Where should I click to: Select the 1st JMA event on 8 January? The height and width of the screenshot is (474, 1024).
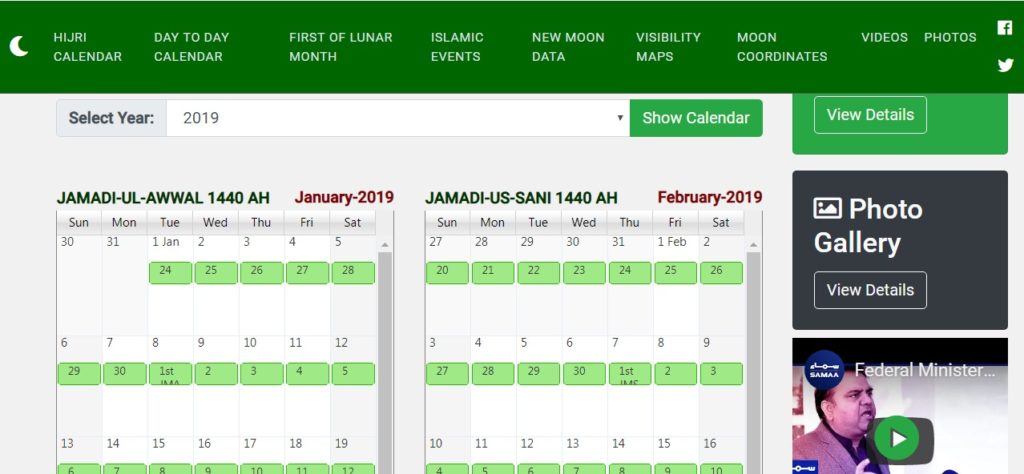click(x=170, y=374)
